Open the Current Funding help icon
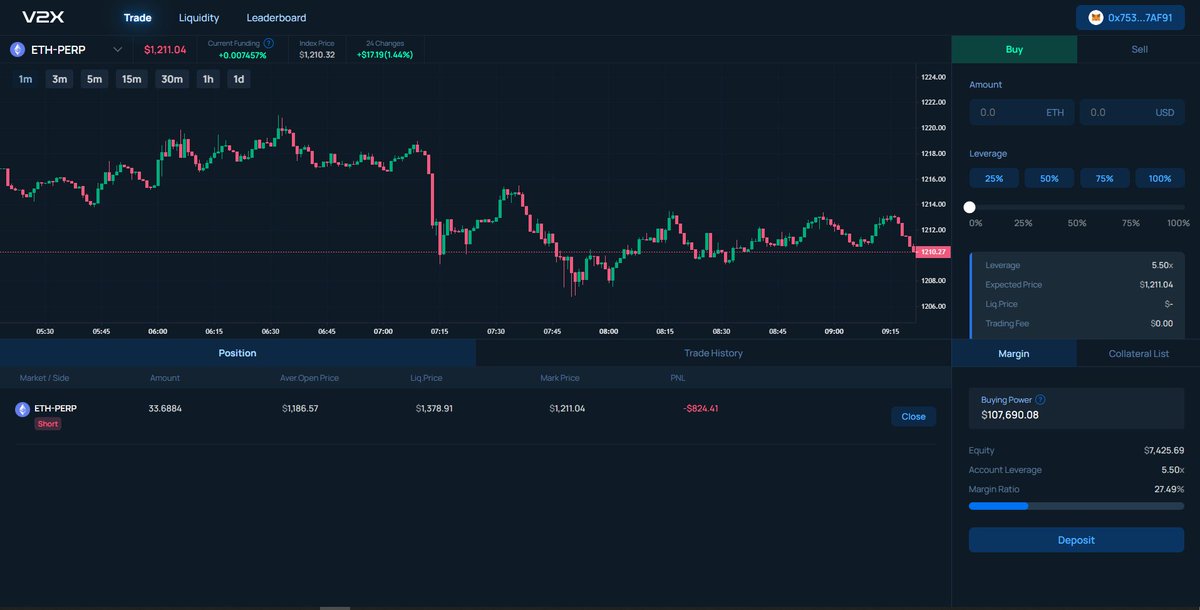The image size is (1200, 610). (268, 43)
